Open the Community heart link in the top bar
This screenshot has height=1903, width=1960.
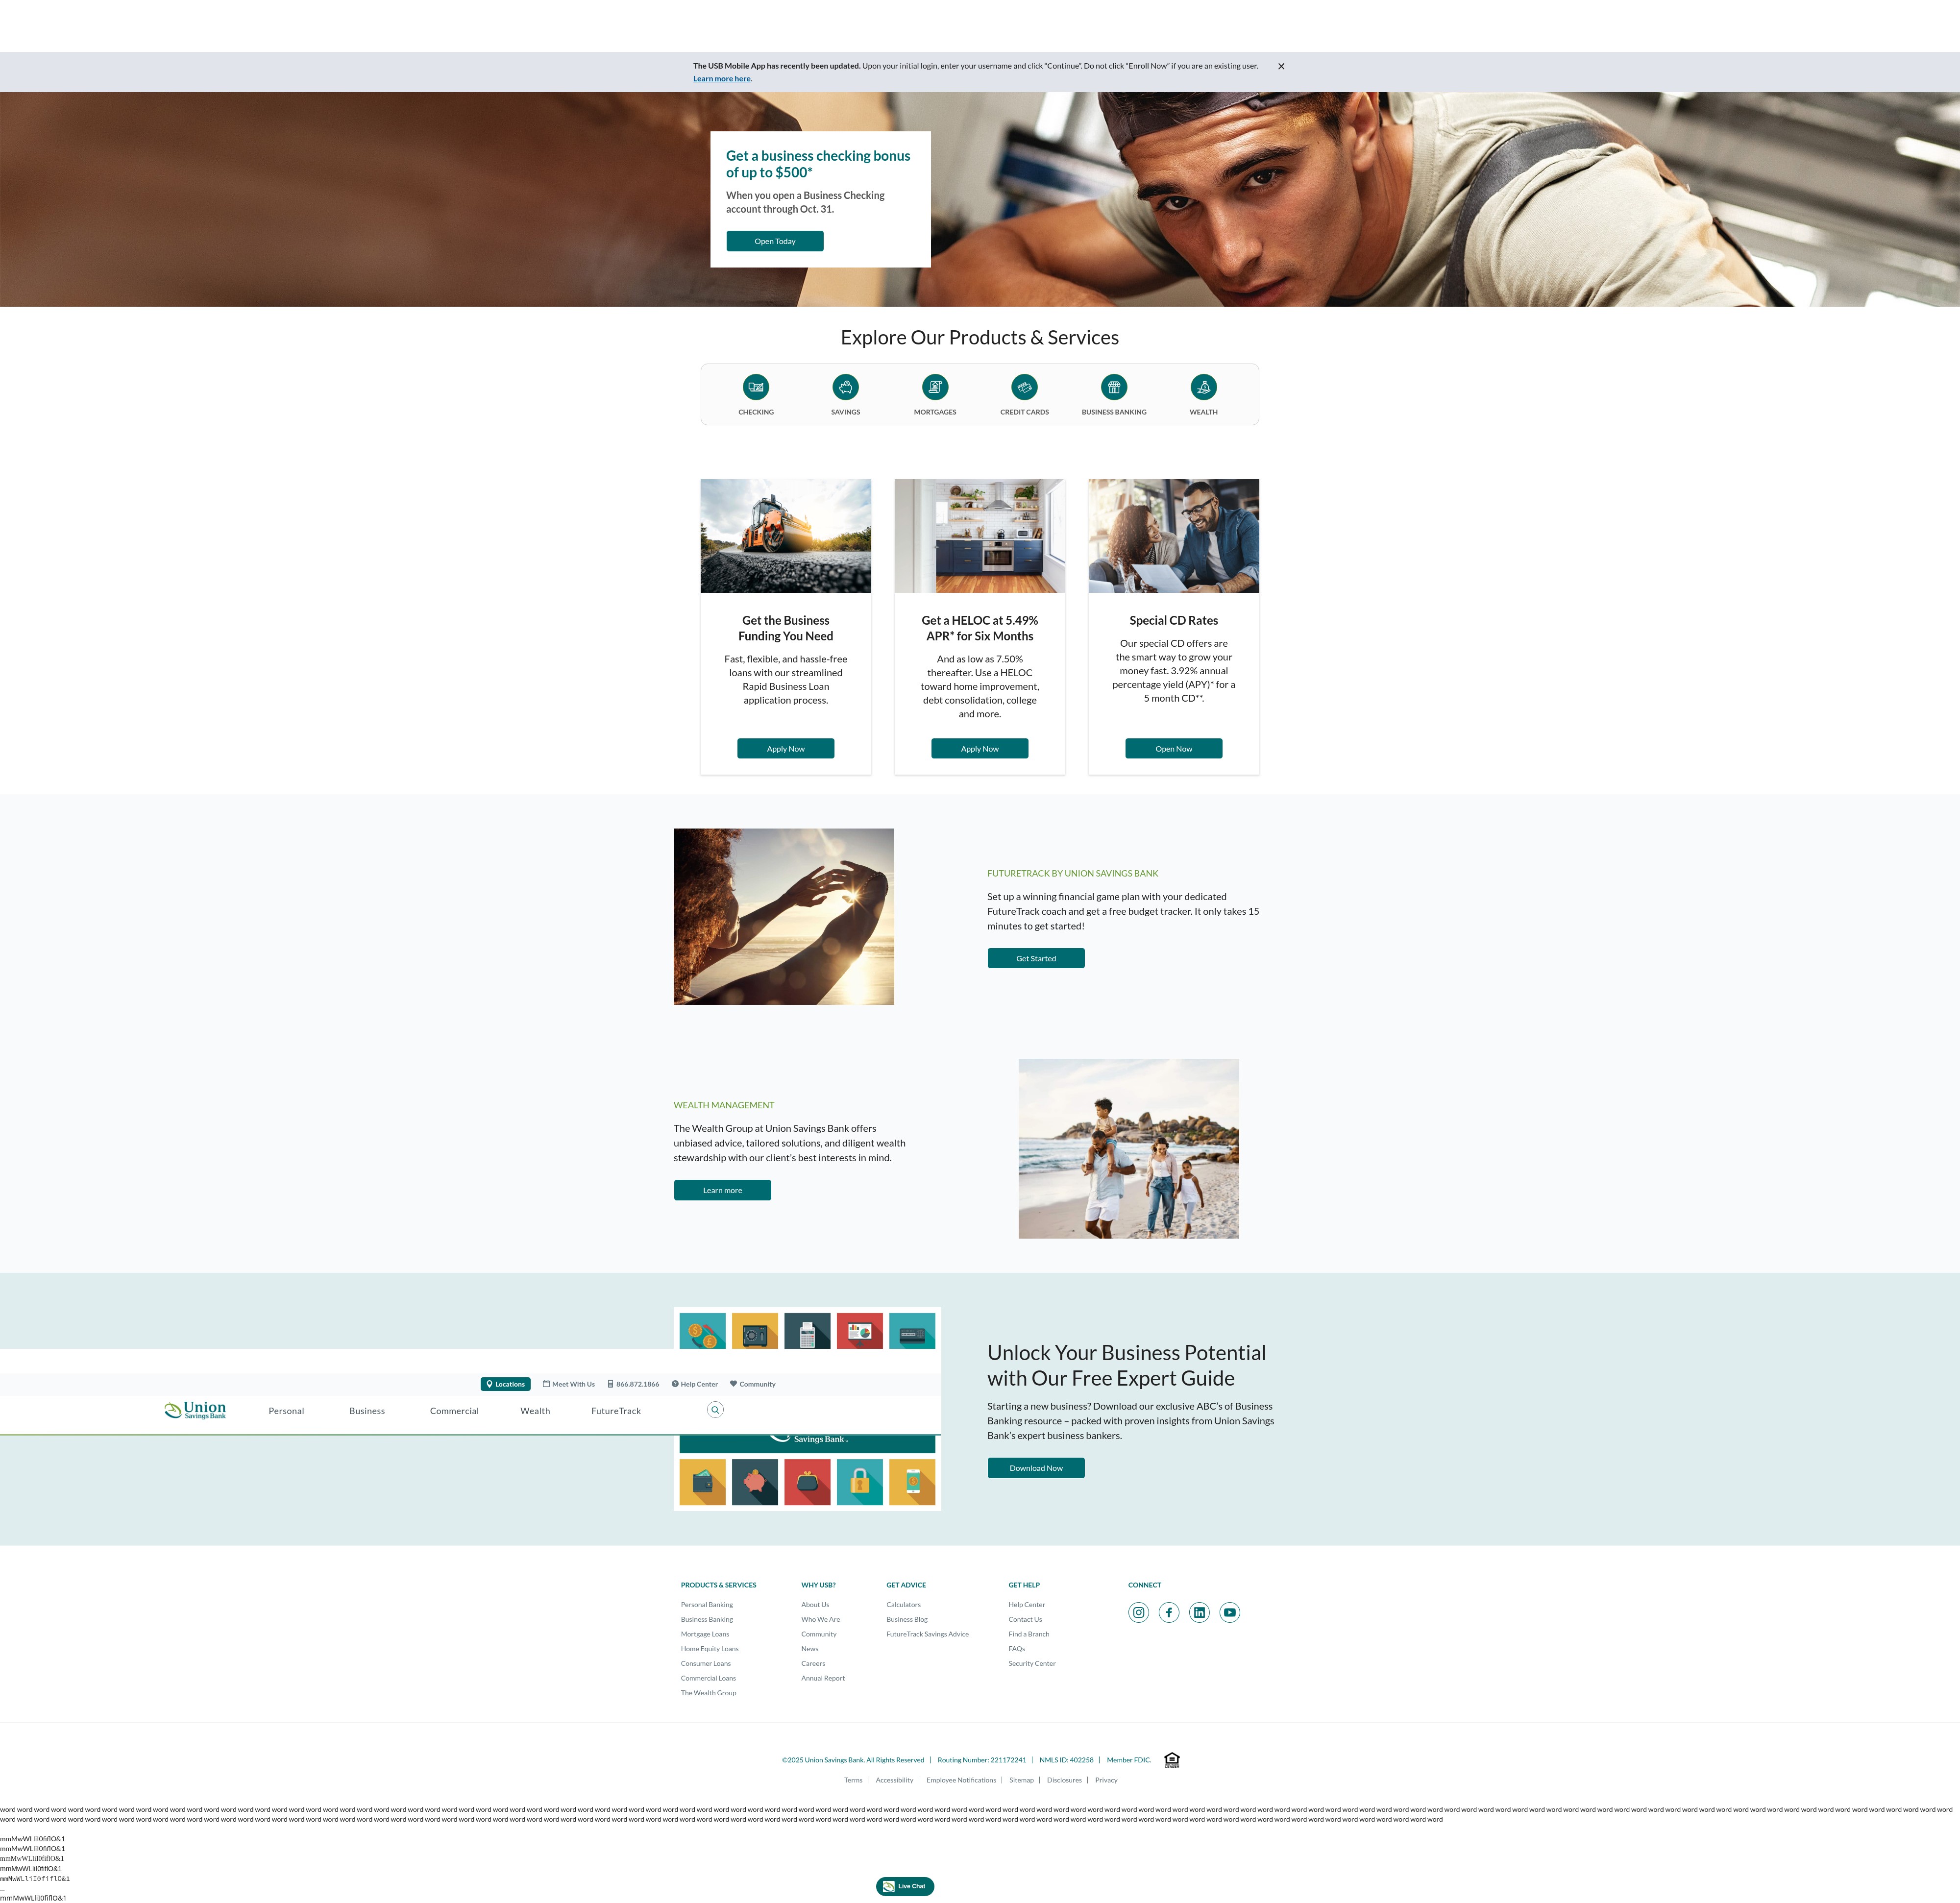[x=752, y=1384]
